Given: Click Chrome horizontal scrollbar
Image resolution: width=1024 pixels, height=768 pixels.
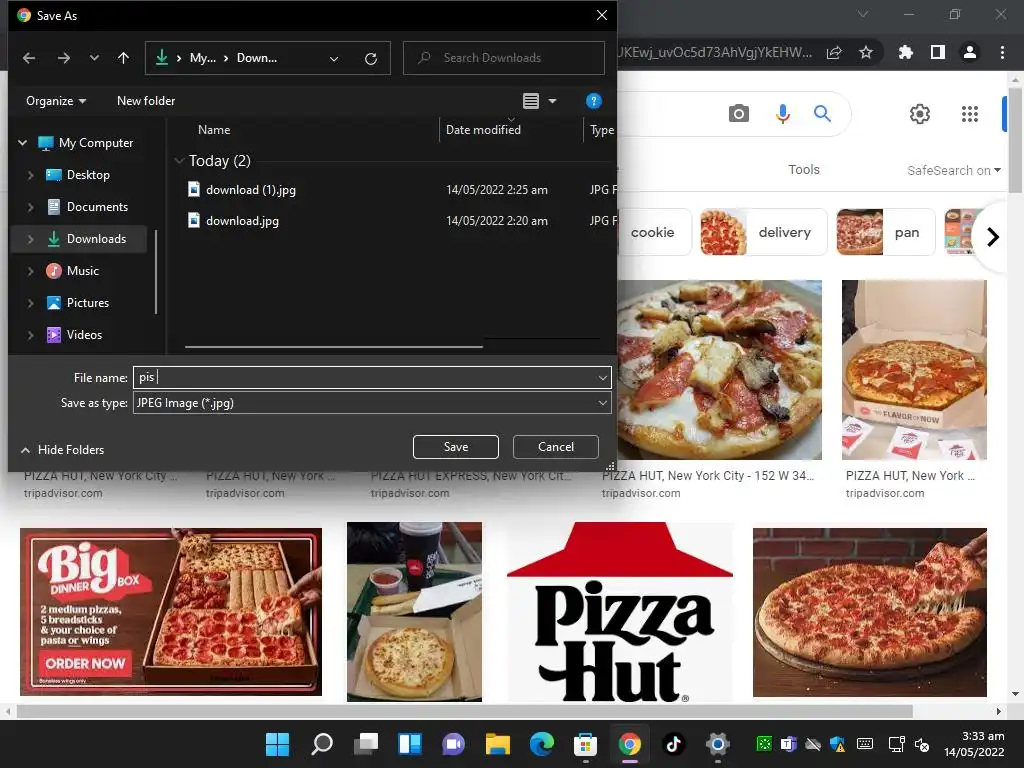Looking at the screenshot, I should click(464, 711).
